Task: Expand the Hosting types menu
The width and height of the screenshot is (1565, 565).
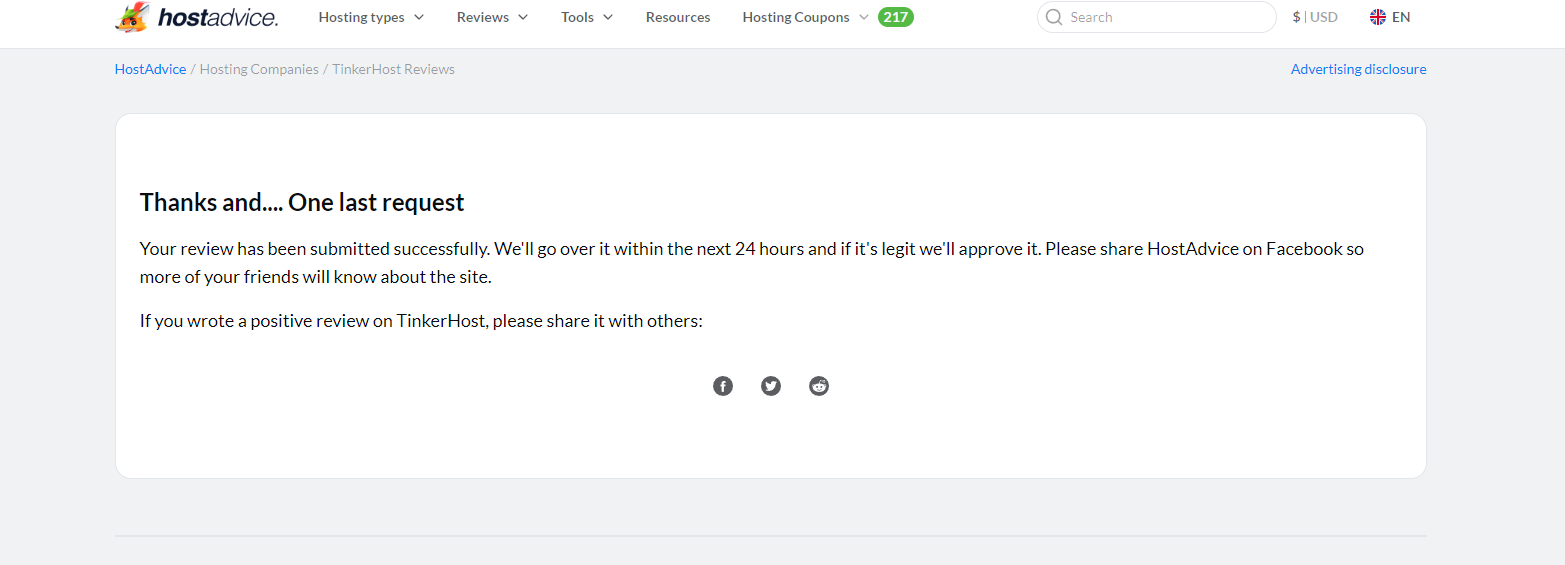Action: (x=371, y=17)
